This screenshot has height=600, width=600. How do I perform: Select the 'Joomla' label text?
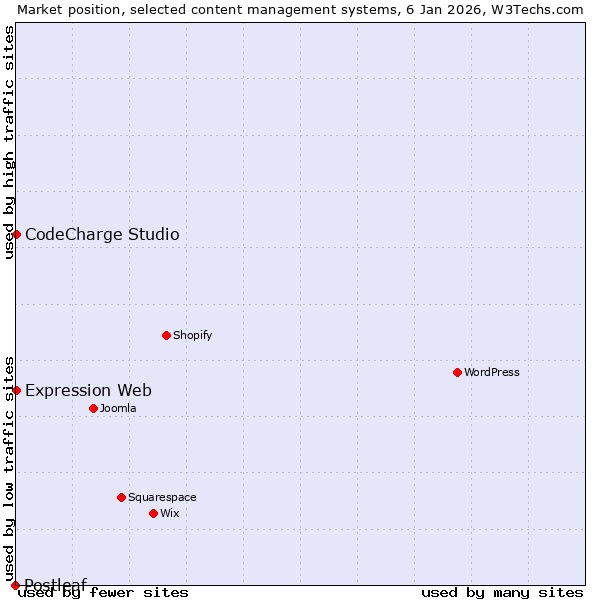118,408
